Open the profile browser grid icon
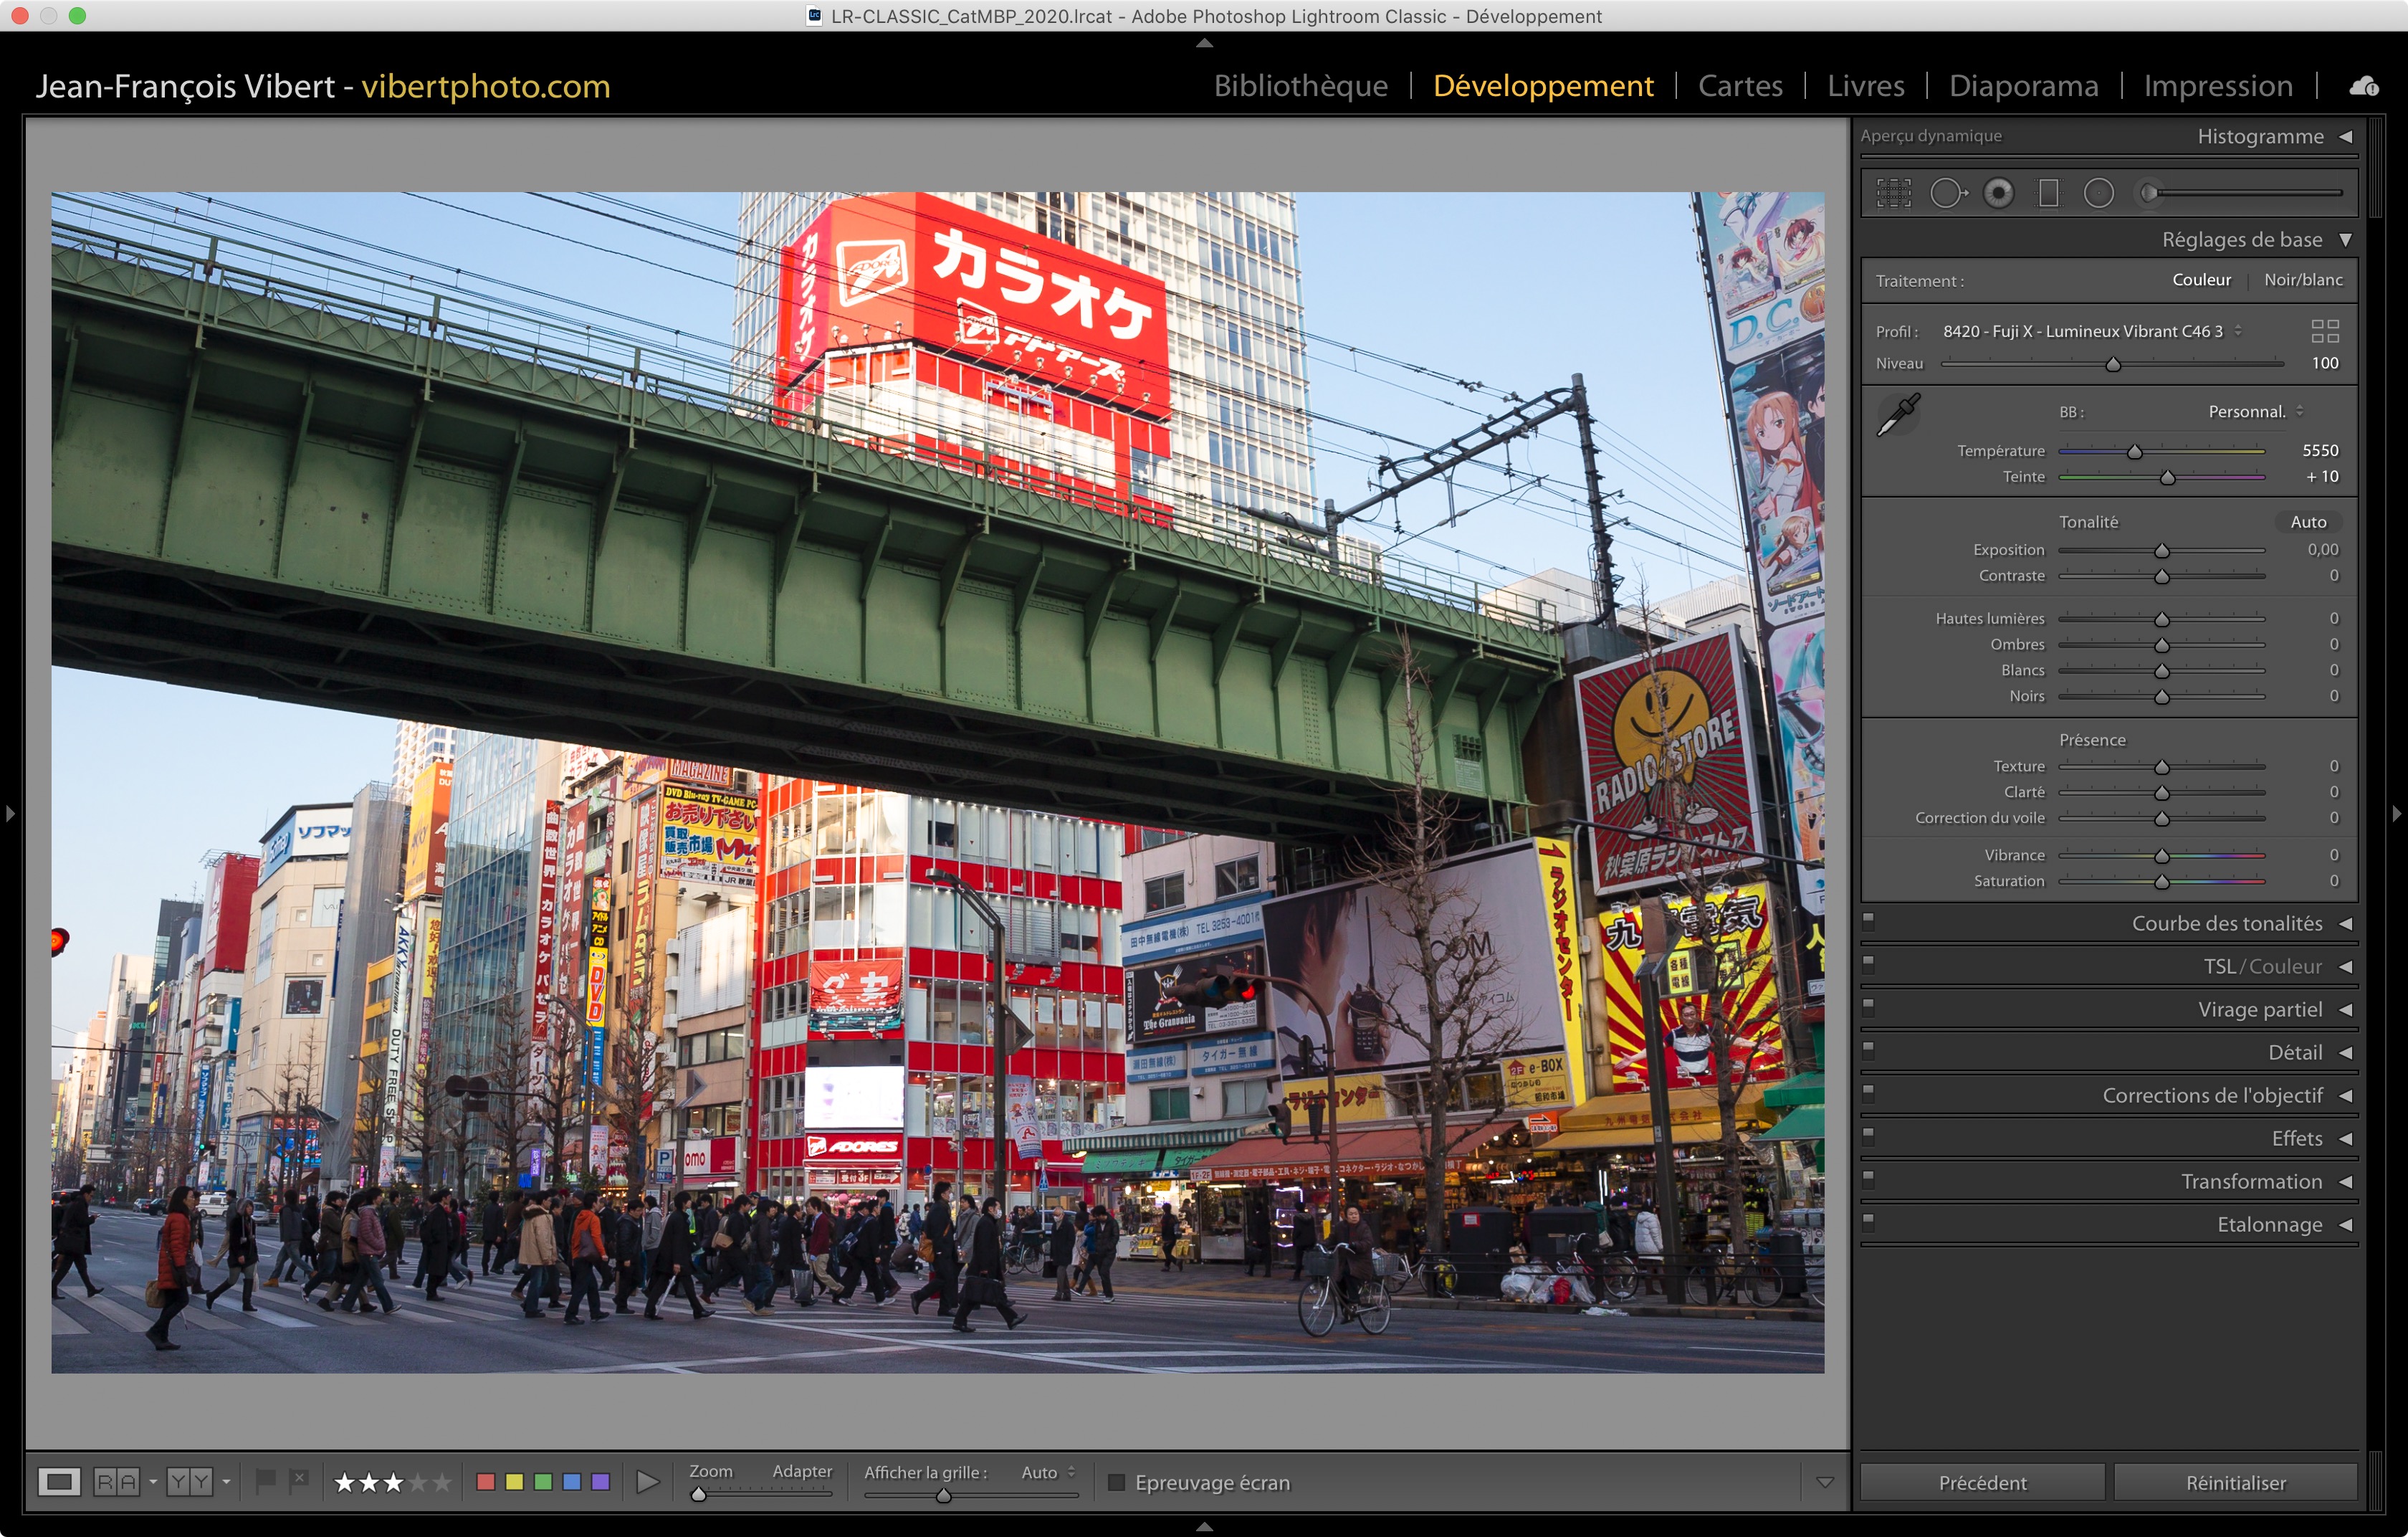Image resolution: width=2408 pixels, height=1537 pixels. [2325, 331]
